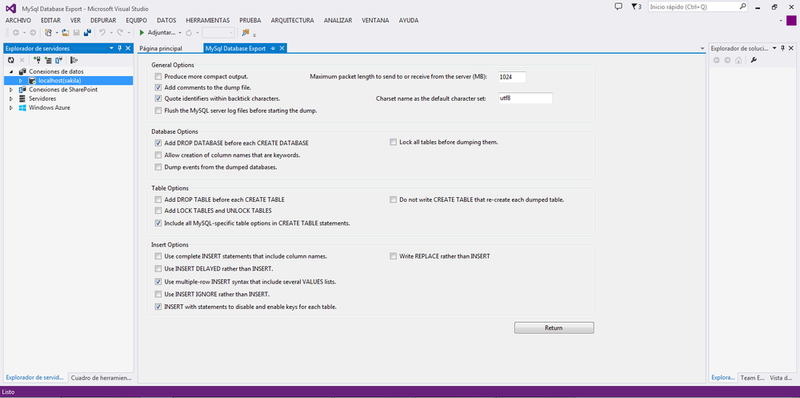Click the delete X icon in Server Explorer
The height and width of the screenshot is (398, 800).
click(21, 60)
